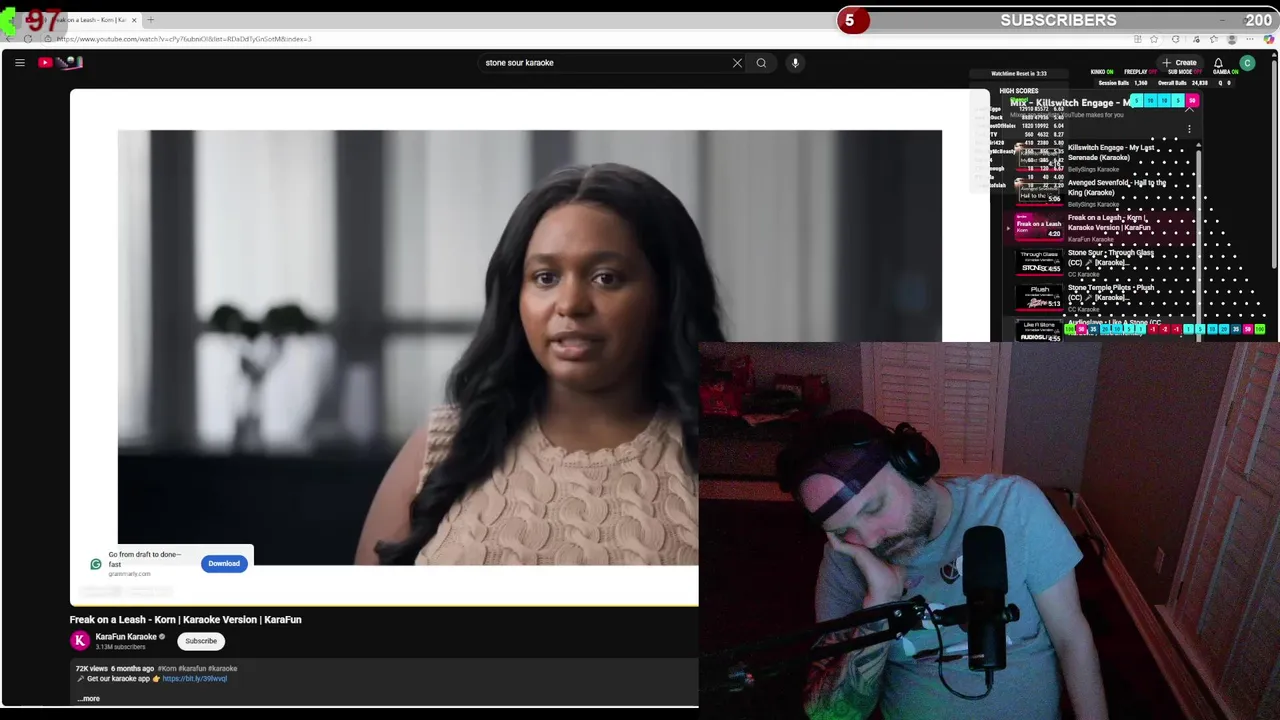Open the account avatar labeled C

[1247, 63]
